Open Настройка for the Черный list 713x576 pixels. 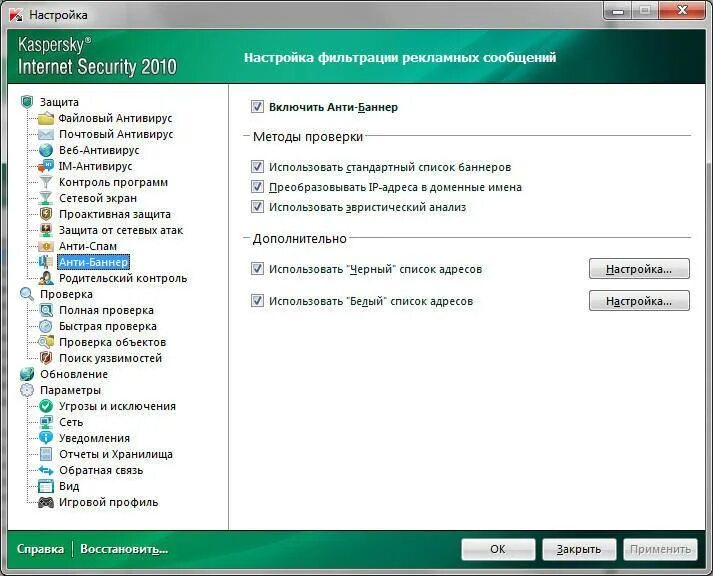[639, 269]
